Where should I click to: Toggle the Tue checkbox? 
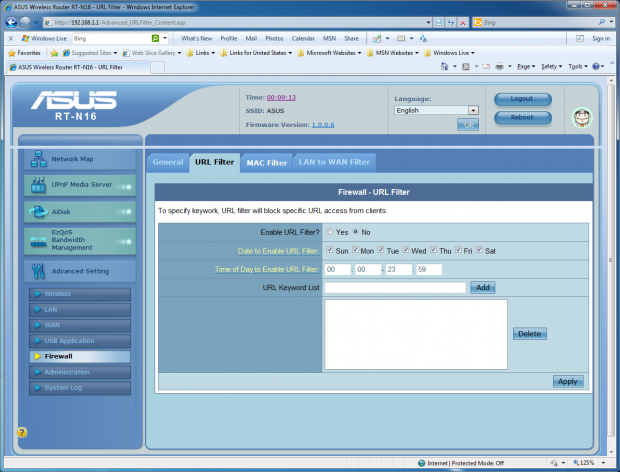381,250
